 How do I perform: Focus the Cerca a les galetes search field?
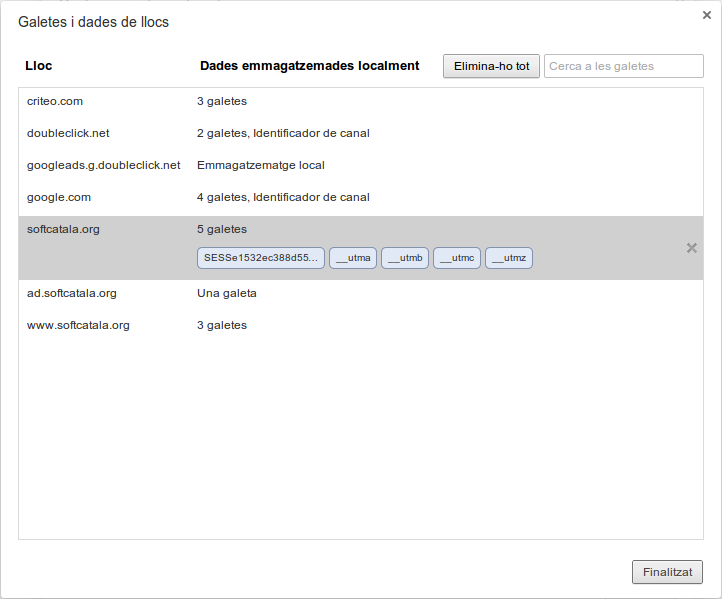pos(624,66)
